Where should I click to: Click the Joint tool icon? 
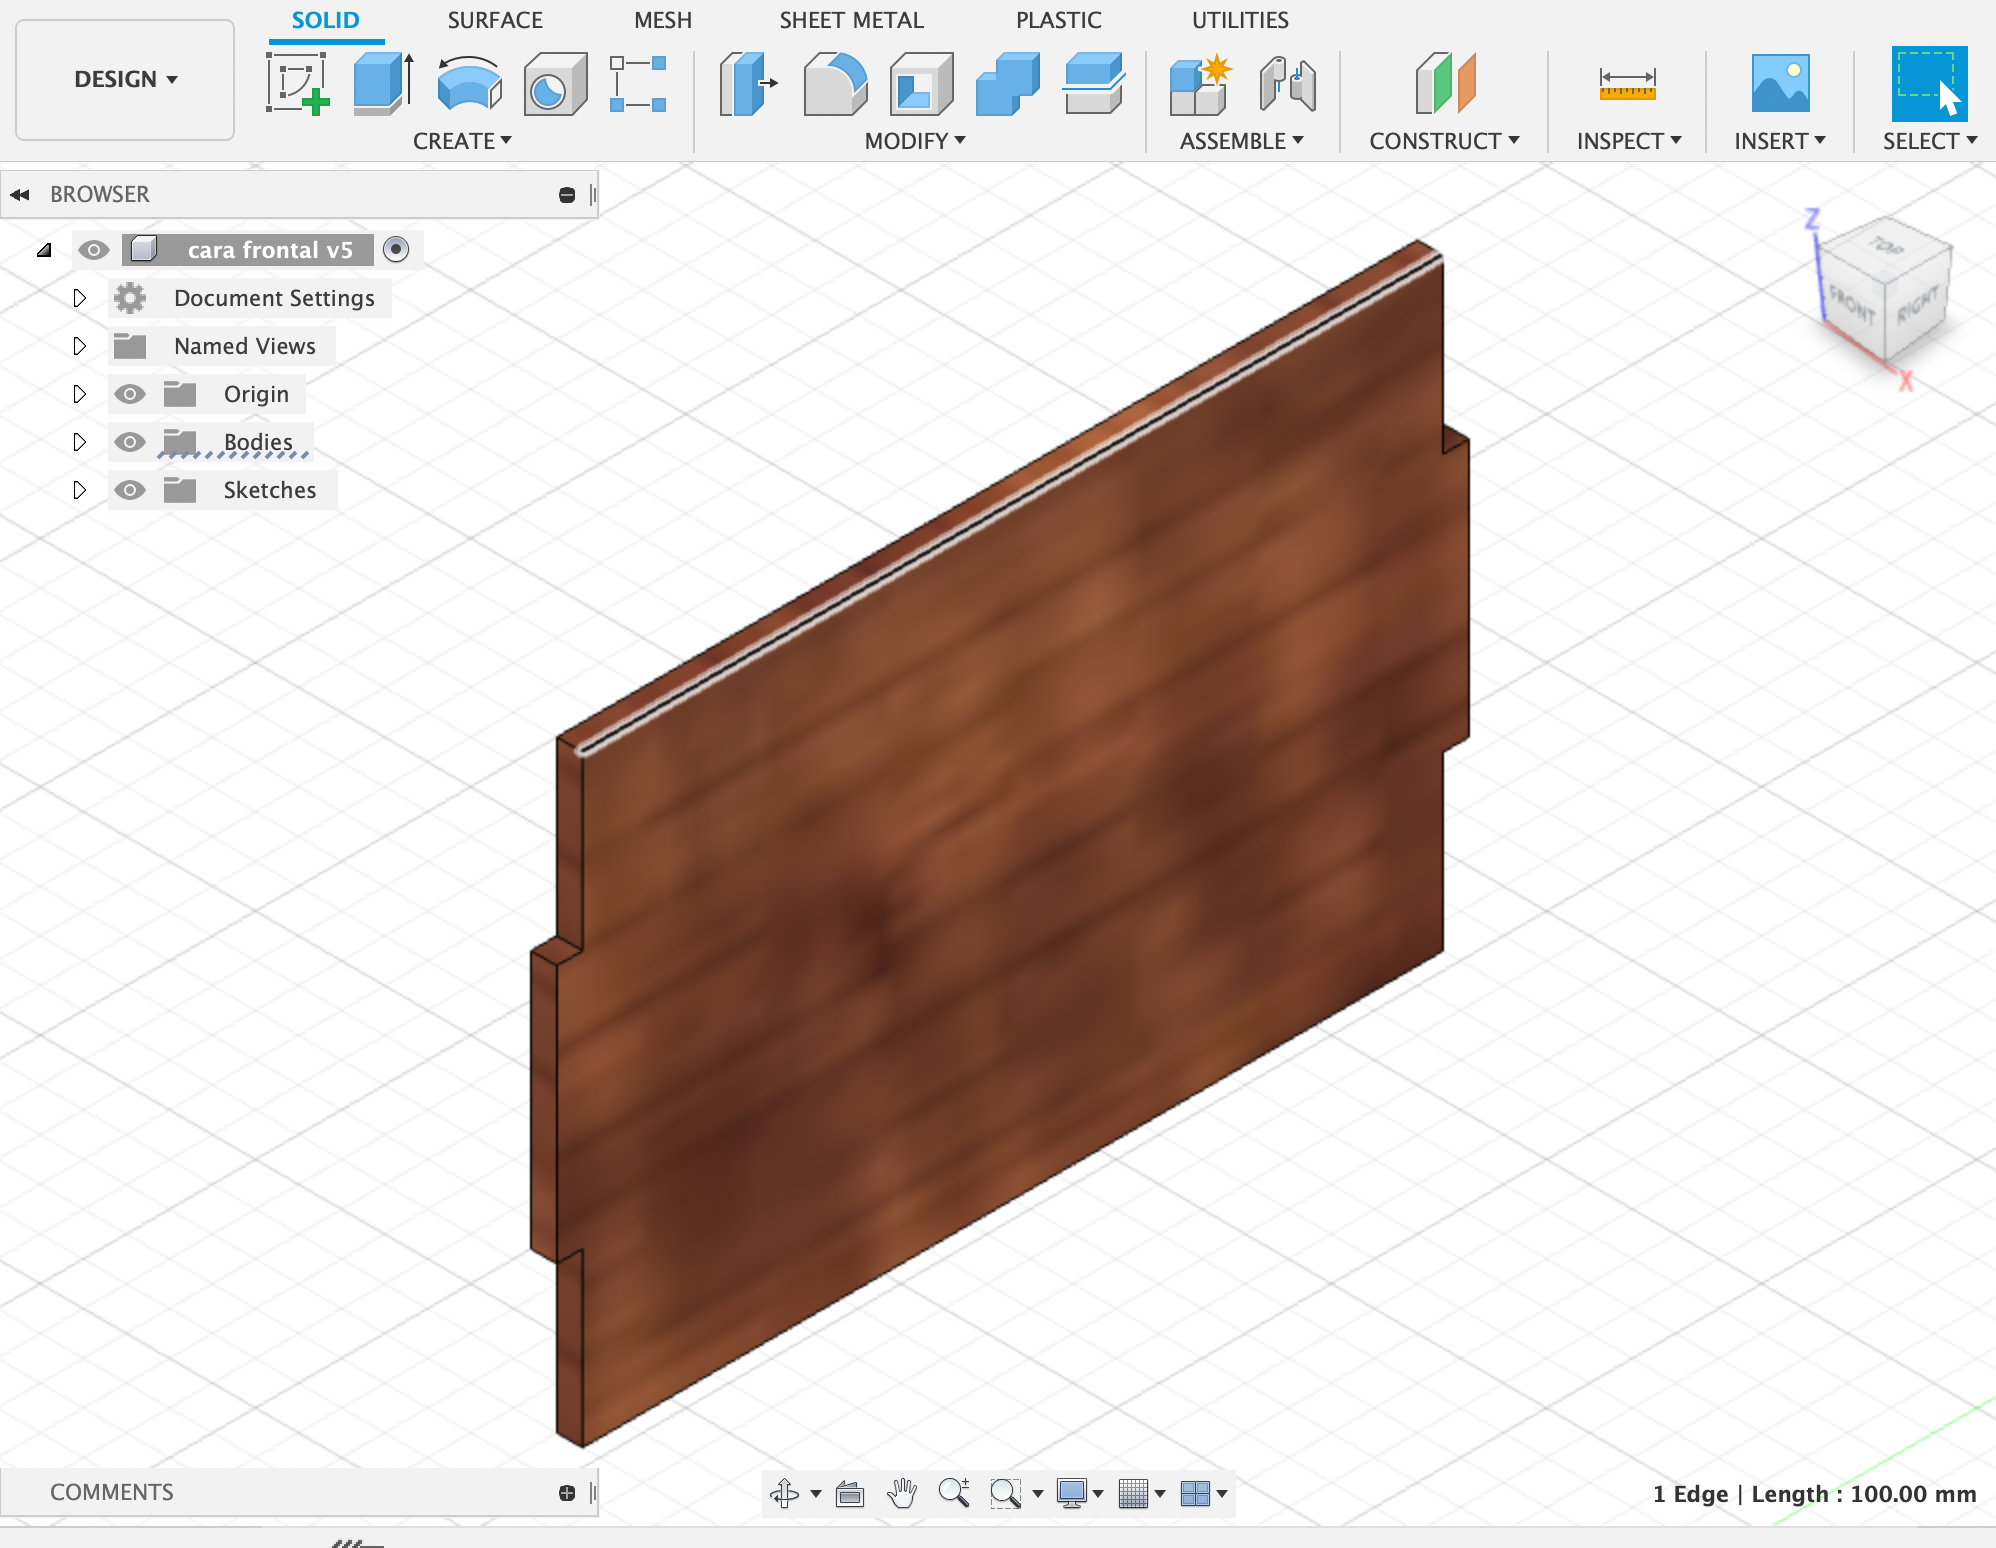coord(1287,84)
